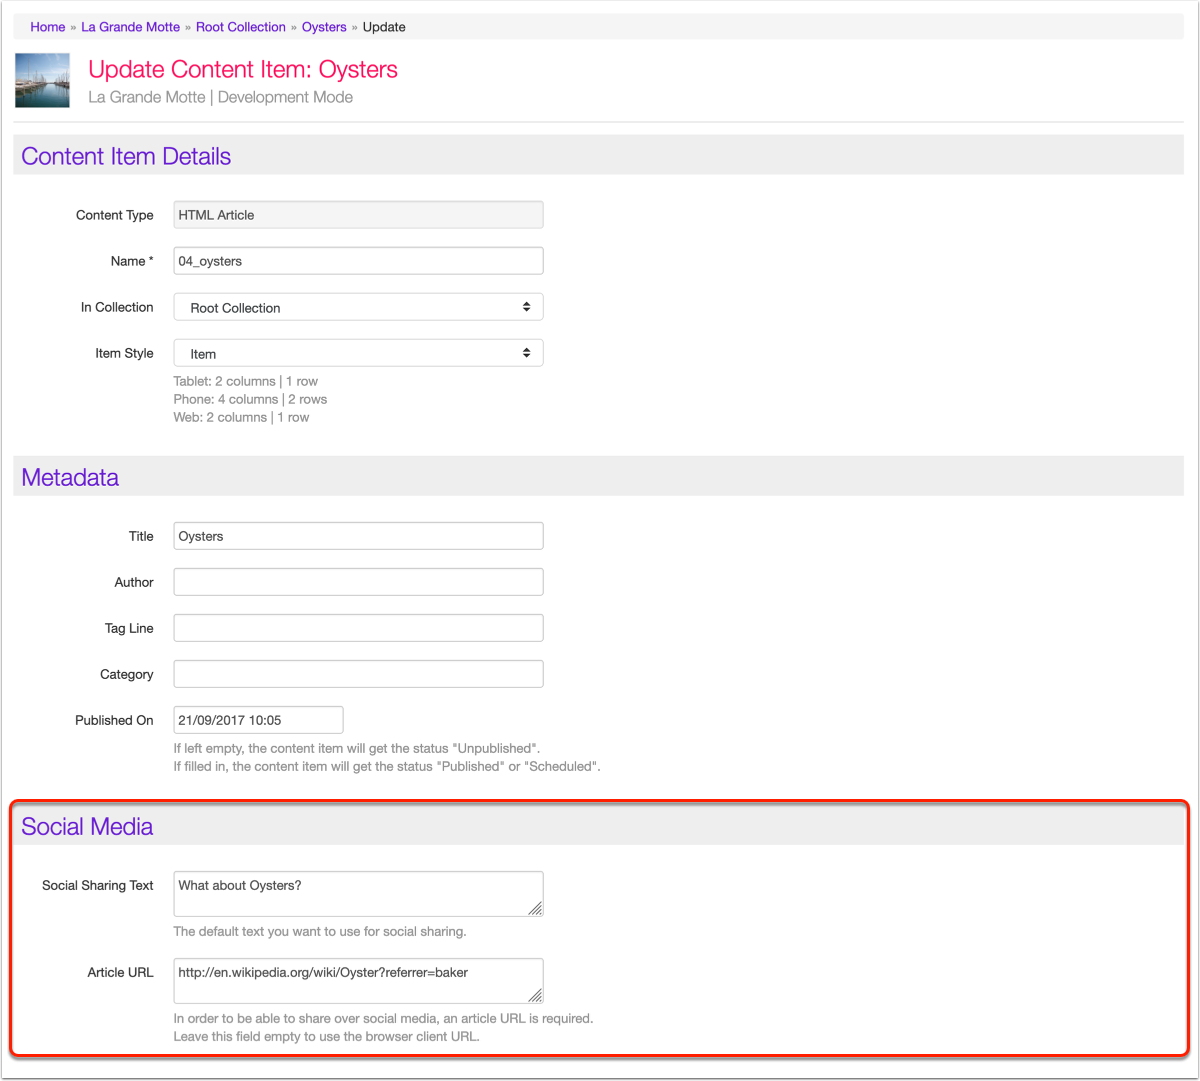The height and width of the screenshot is (1081, 1200).
Task: Click 'La Grande Motte | Development Mode' subtitle
Action: click(220, 97)
